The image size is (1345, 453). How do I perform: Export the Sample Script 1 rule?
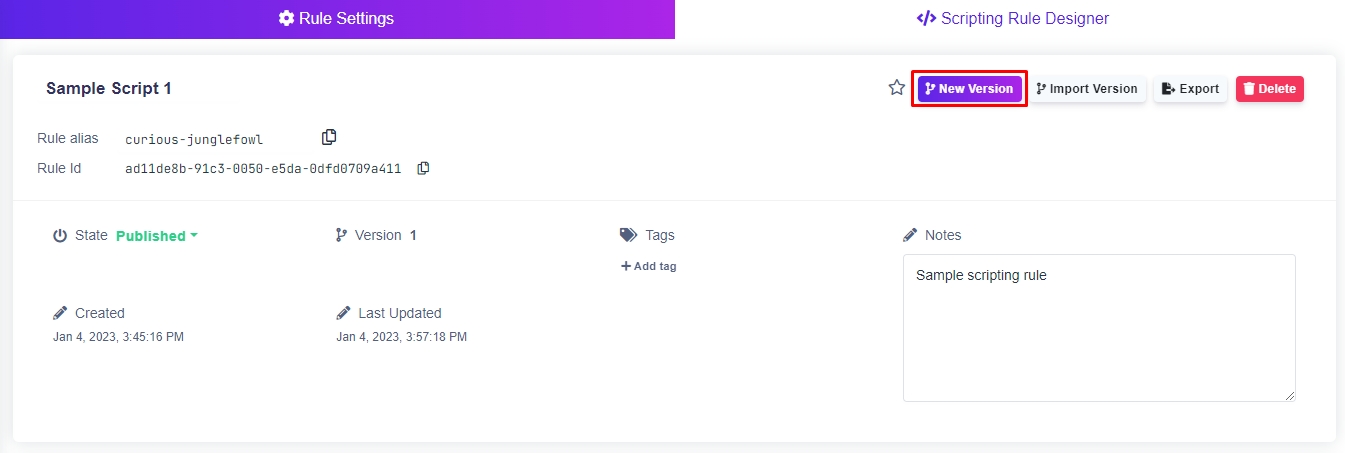1190,89
